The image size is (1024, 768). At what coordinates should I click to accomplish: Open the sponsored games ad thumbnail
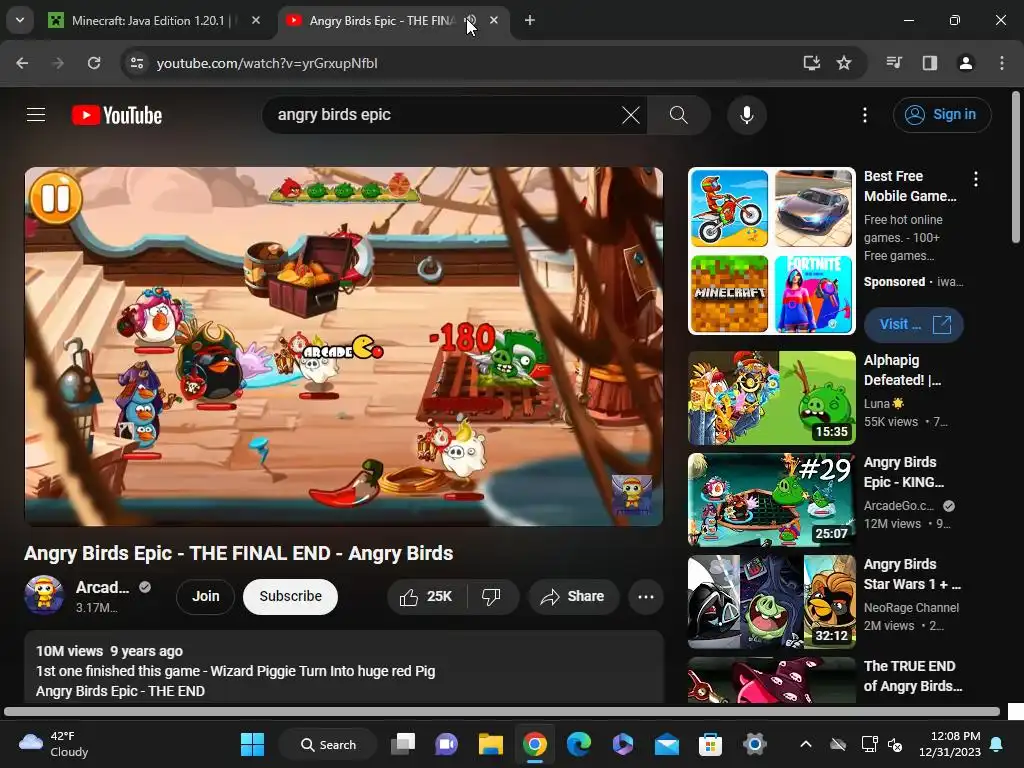[771, 251]
